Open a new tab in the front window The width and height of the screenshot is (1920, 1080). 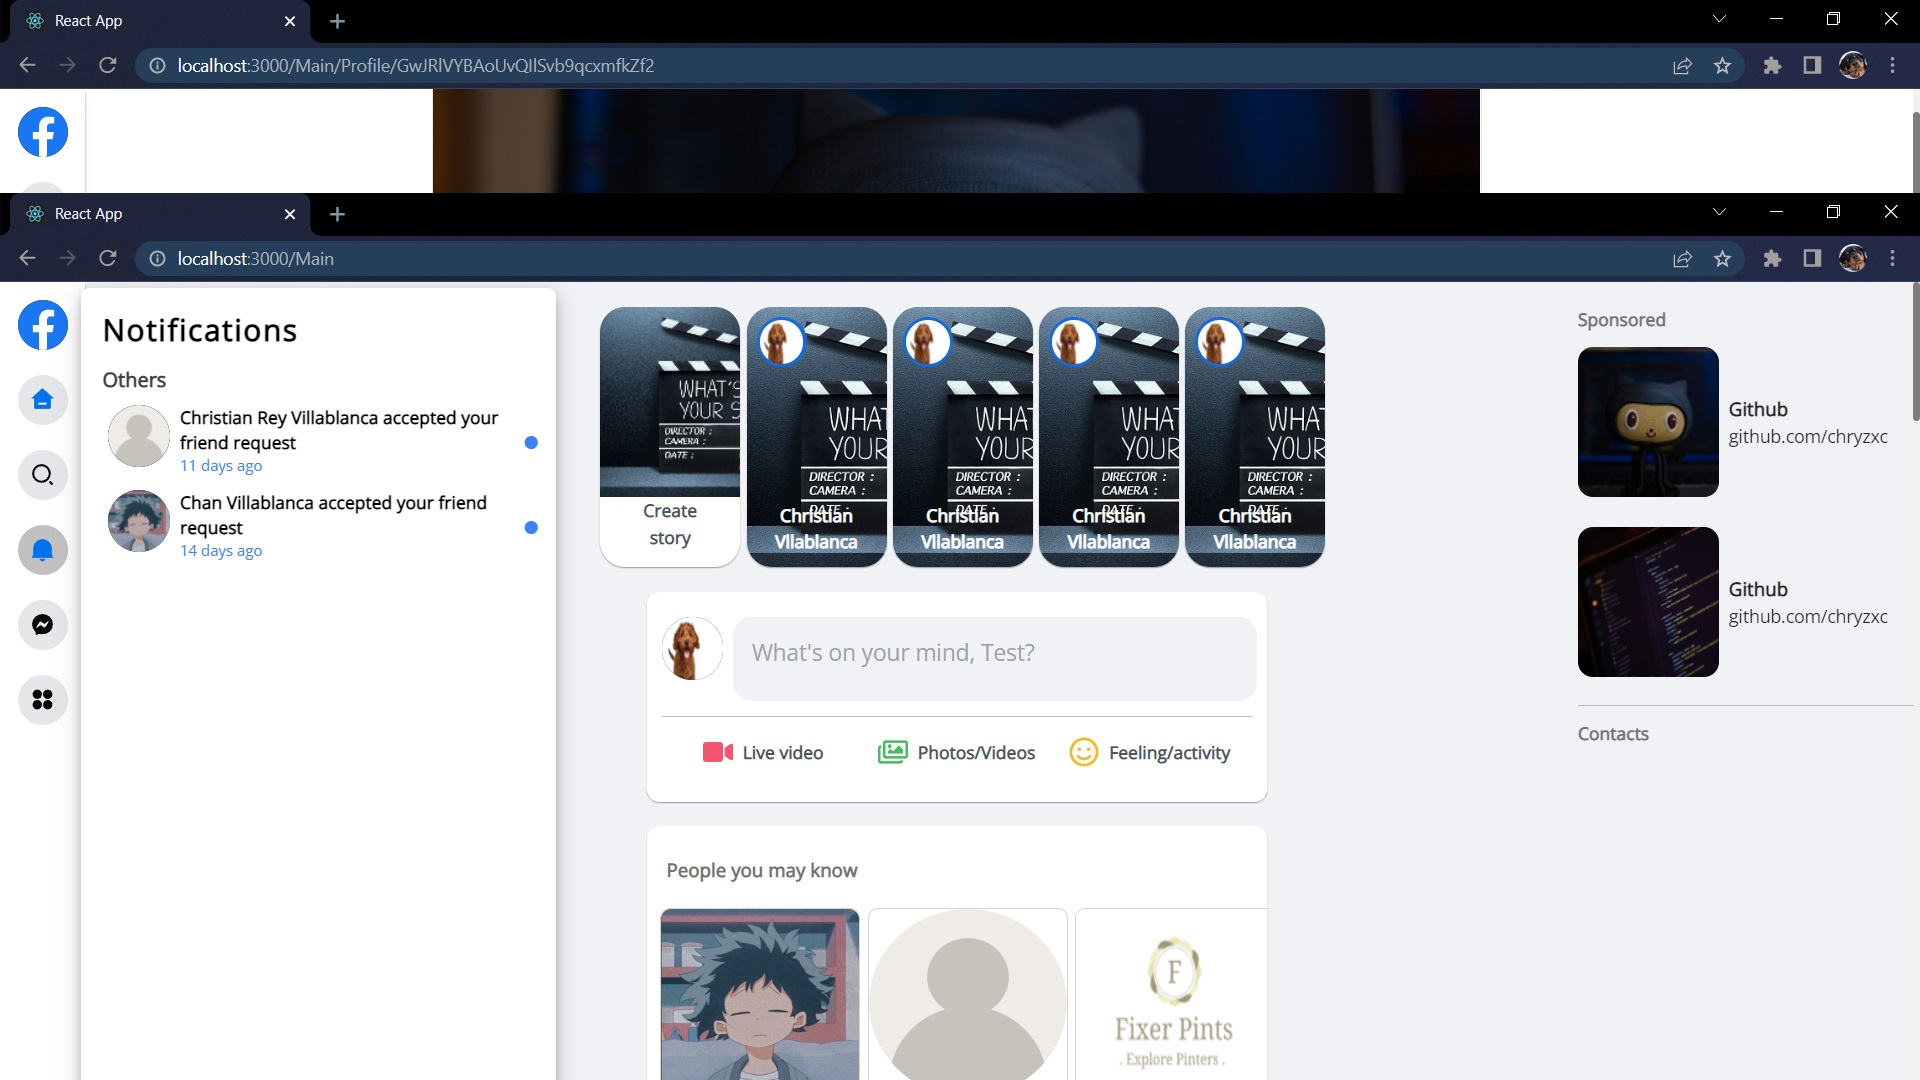pyautogui.click(x=337, y=214)
